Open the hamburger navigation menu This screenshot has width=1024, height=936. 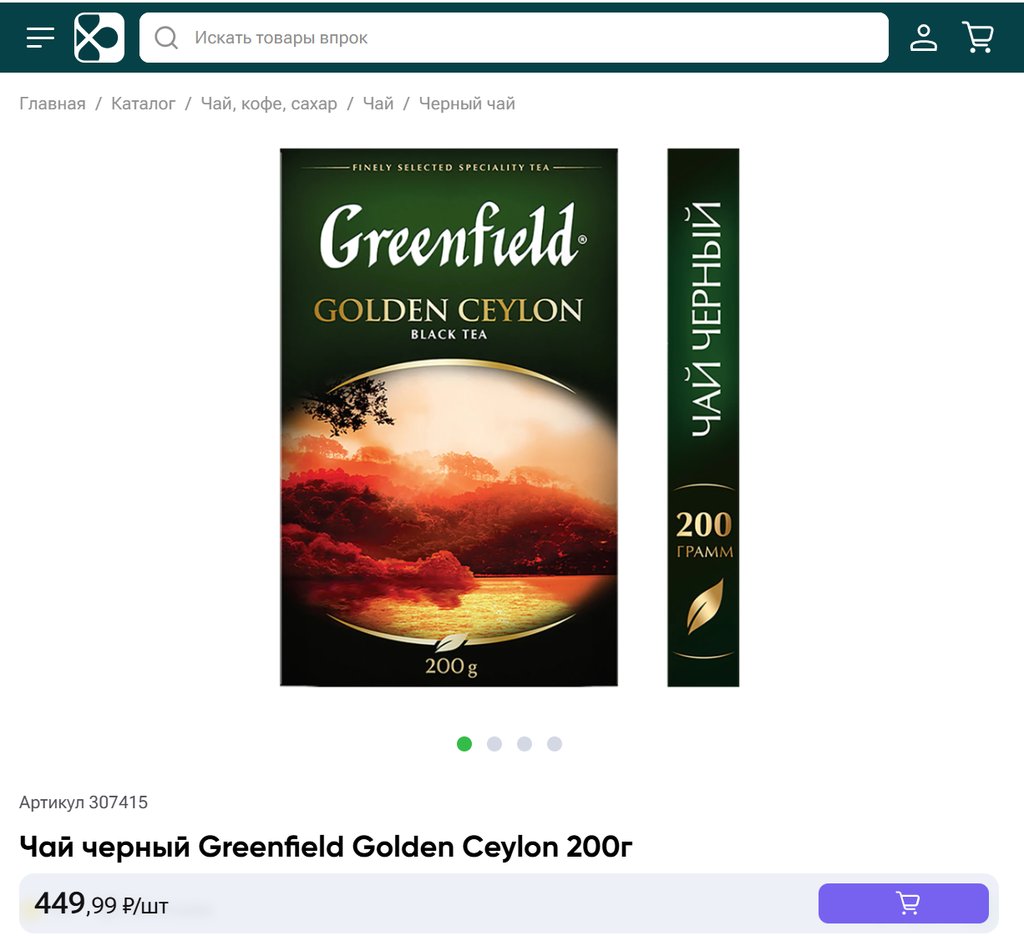(x=40, y=38)
